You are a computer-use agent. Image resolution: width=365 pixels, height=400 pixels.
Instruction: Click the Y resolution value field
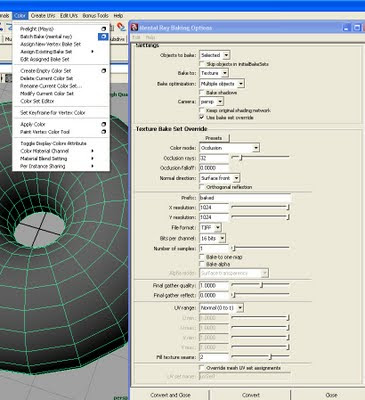click(214, 217)
